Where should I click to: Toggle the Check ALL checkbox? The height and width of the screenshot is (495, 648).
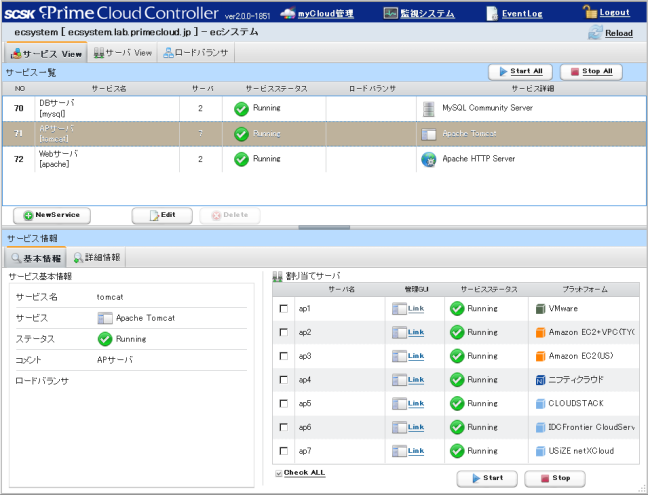click(279, 473)
